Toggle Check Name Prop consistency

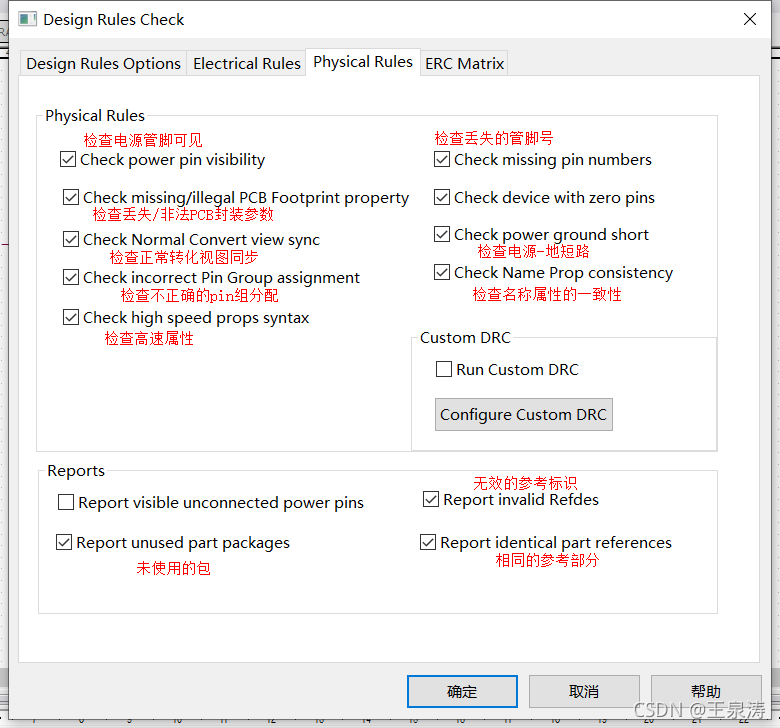442,272
